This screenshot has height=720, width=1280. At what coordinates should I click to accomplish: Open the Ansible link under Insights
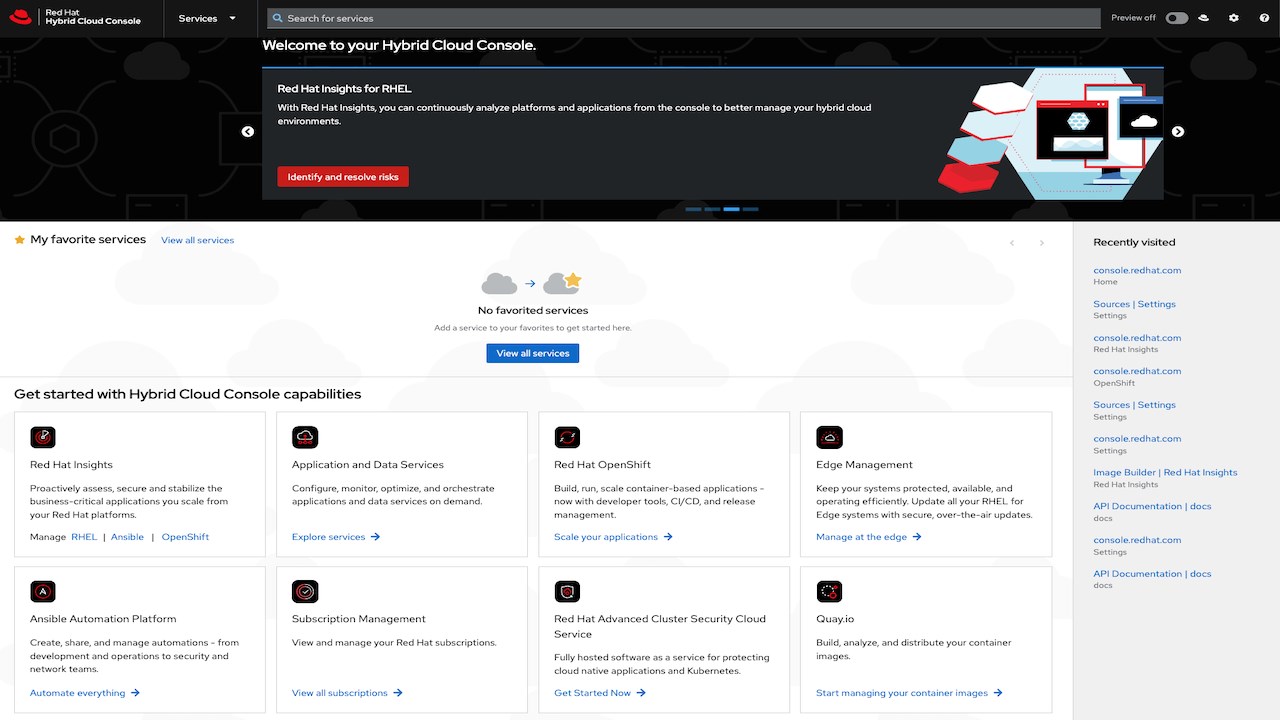(x=127, y=537)
